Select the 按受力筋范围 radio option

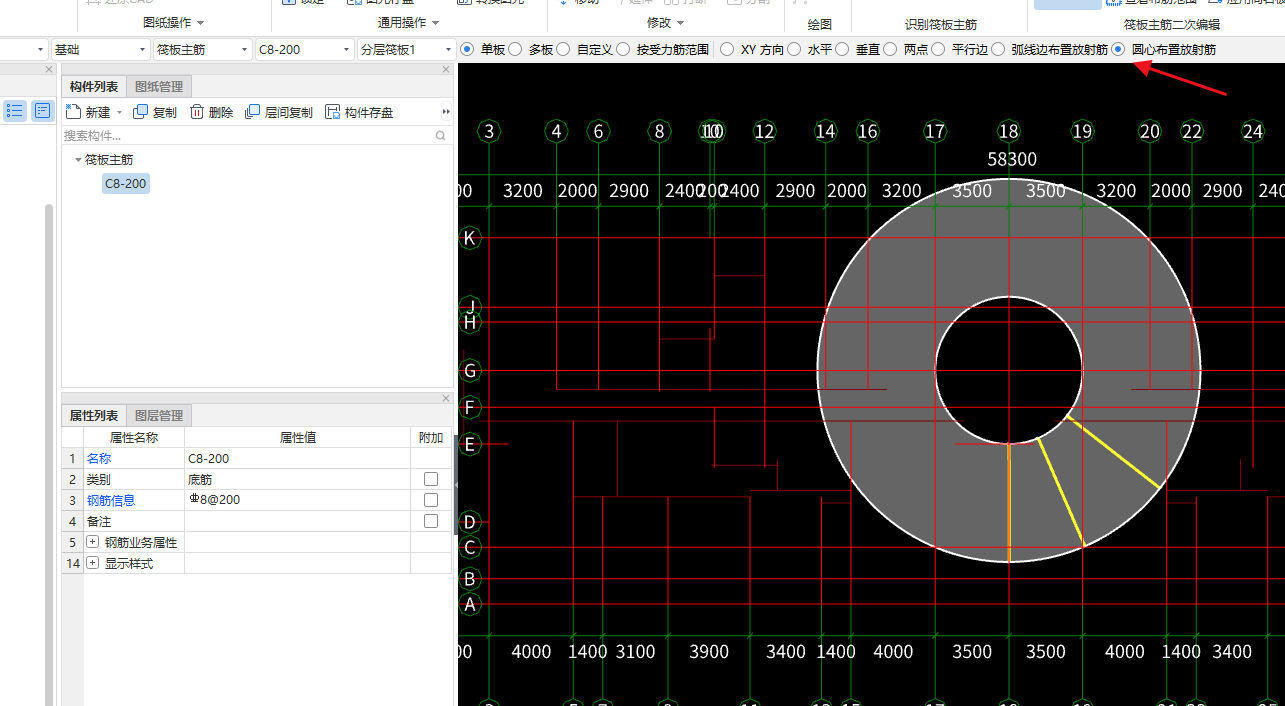point(623,49)
